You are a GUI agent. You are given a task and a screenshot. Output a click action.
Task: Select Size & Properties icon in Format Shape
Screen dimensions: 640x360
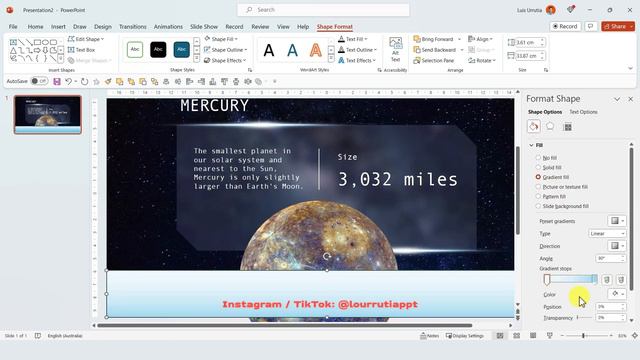[567, 127]
